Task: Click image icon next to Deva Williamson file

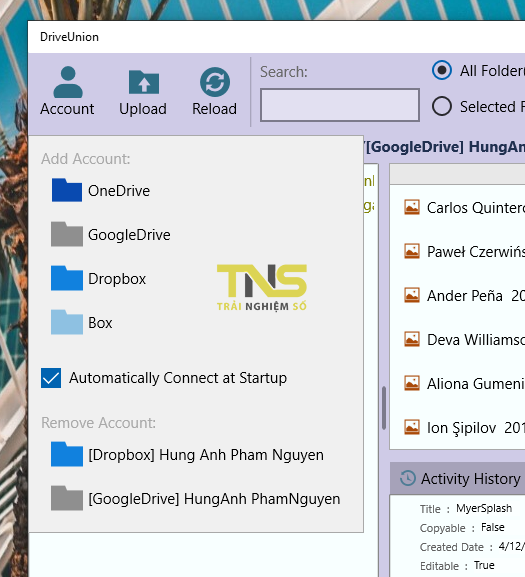Action: click(412, 339)
